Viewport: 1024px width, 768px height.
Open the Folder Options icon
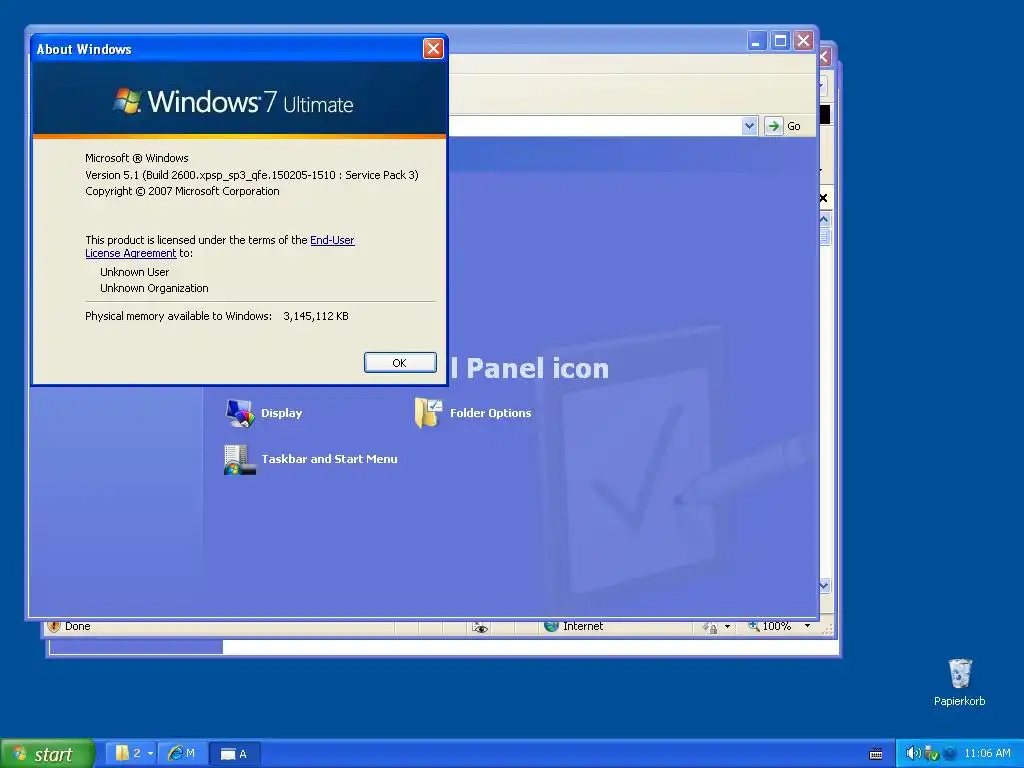point(428,413)
